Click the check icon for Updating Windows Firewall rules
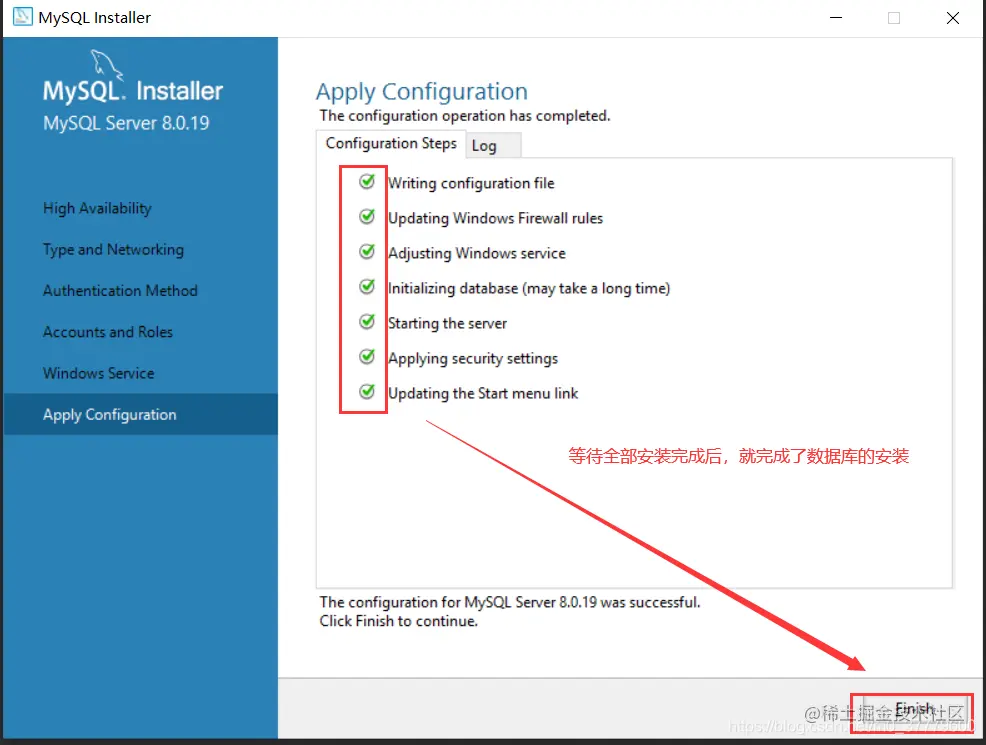Image resolution: width=986 pixels, height=745 pixels. pos(367,217)
